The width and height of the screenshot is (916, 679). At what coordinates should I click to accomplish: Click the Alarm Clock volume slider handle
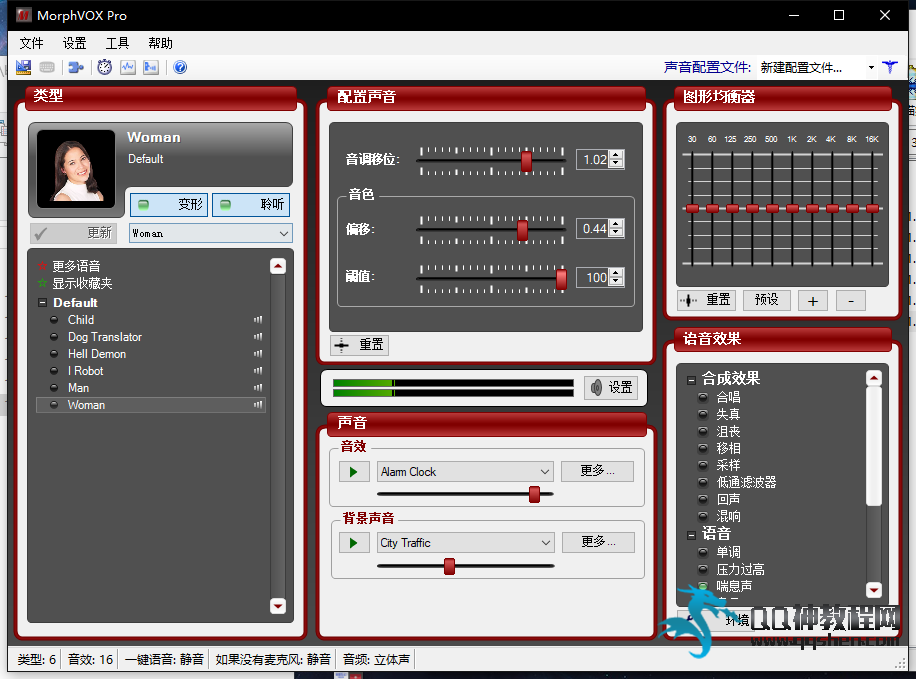[x=534, y=494]
